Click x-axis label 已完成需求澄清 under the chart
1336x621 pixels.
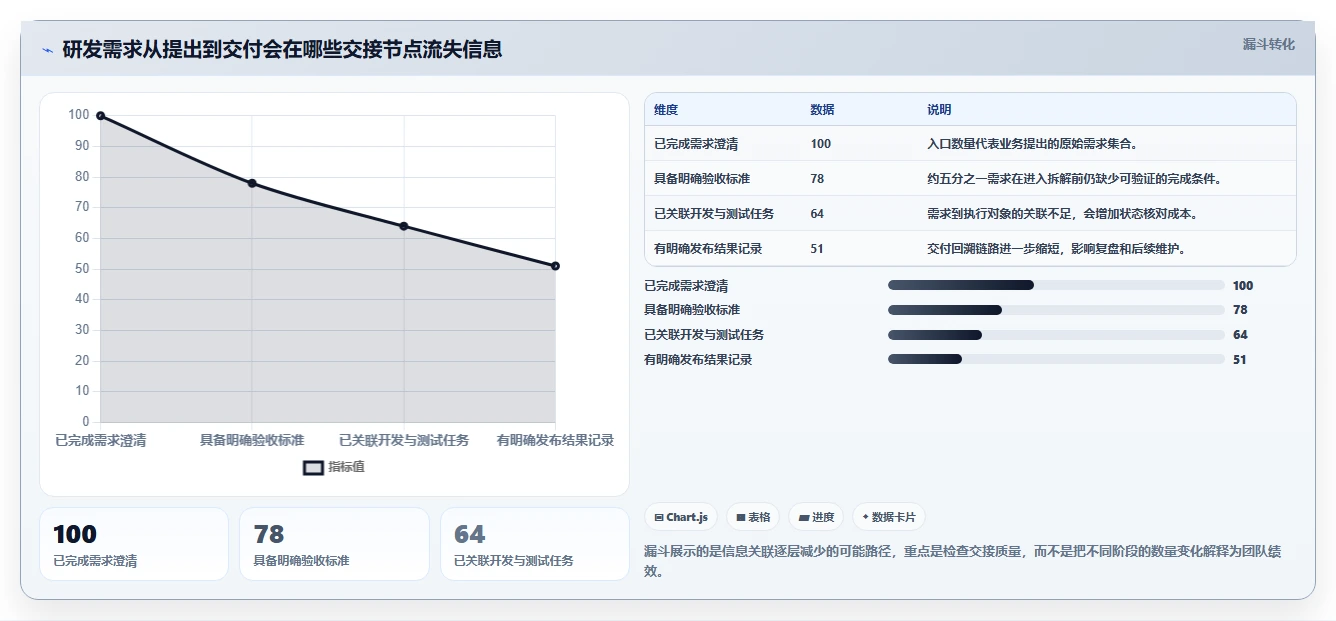tap(100, 440)
